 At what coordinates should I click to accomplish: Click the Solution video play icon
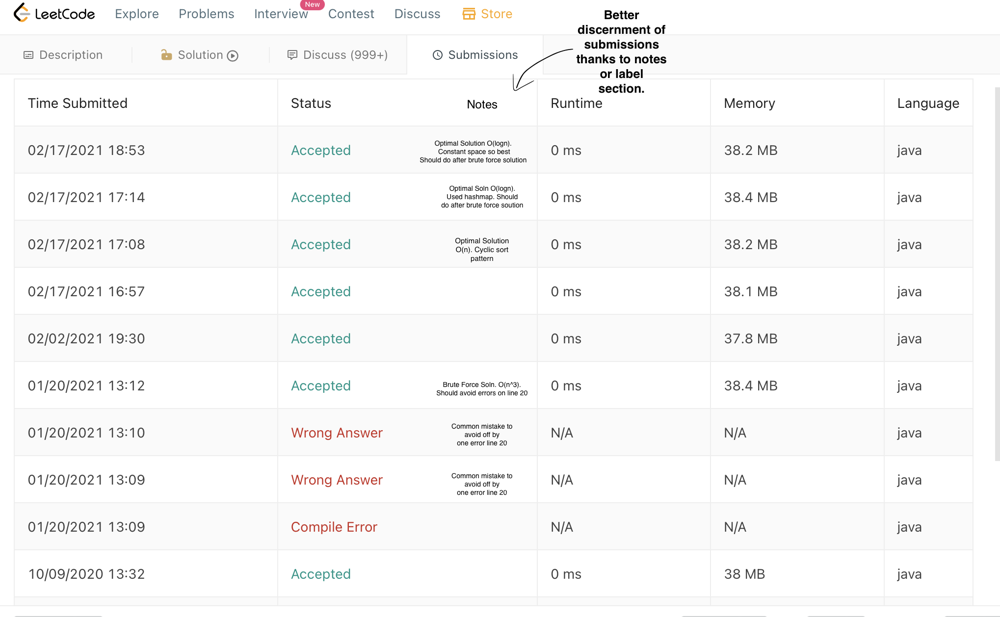[x=233, y=56]
